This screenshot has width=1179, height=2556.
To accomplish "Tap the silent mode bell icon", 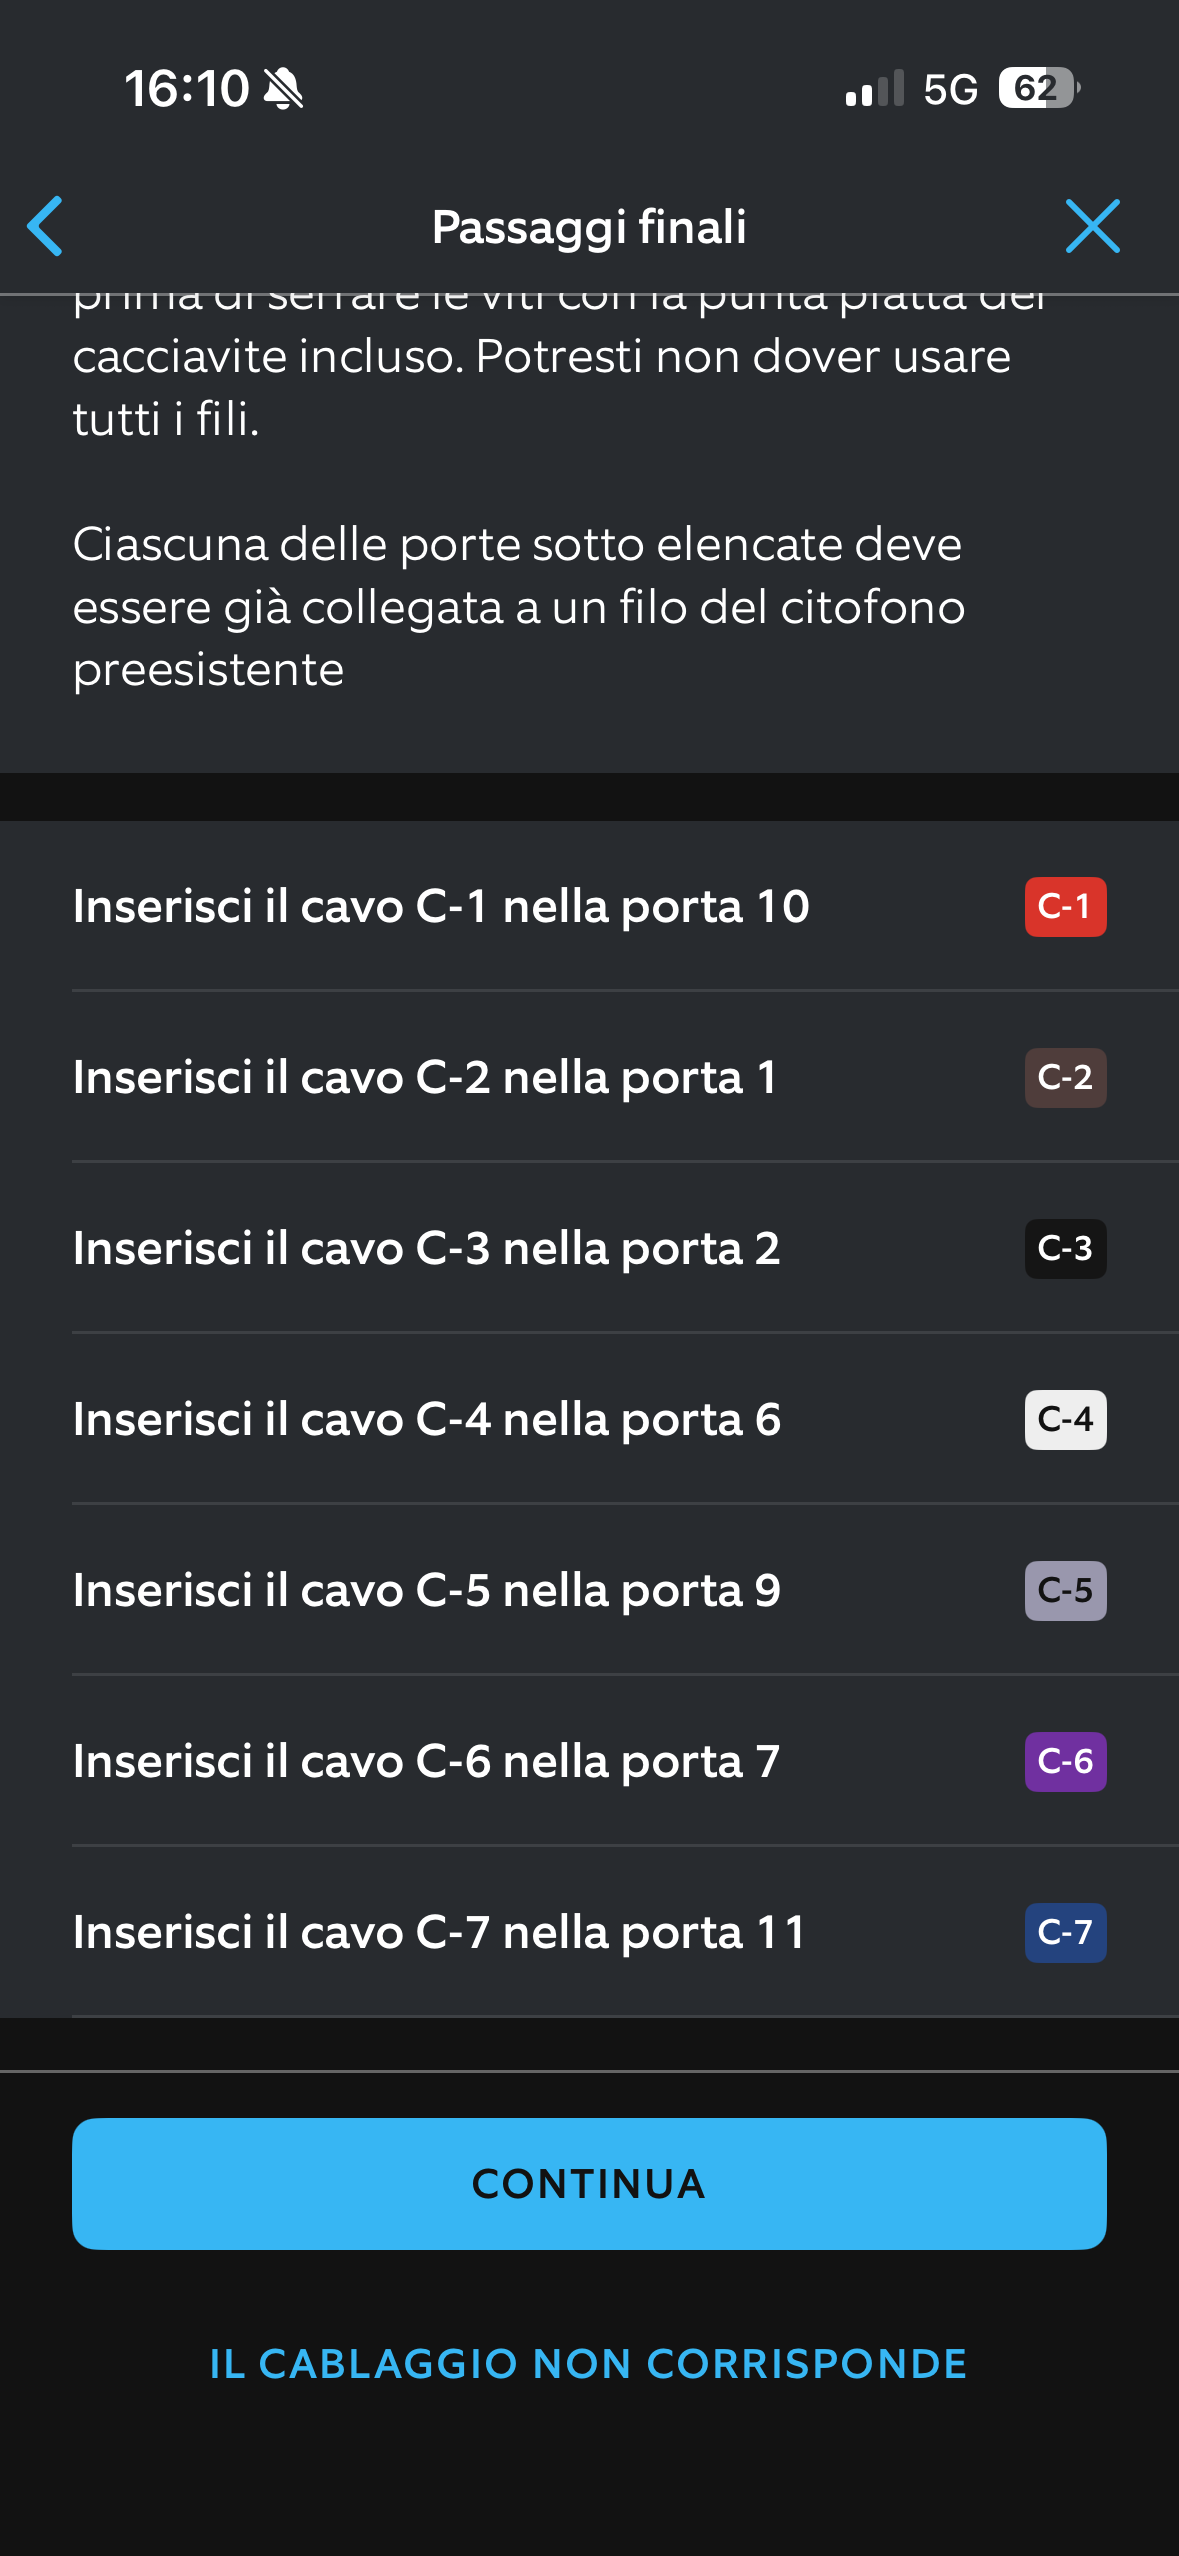I will point(283,88).
